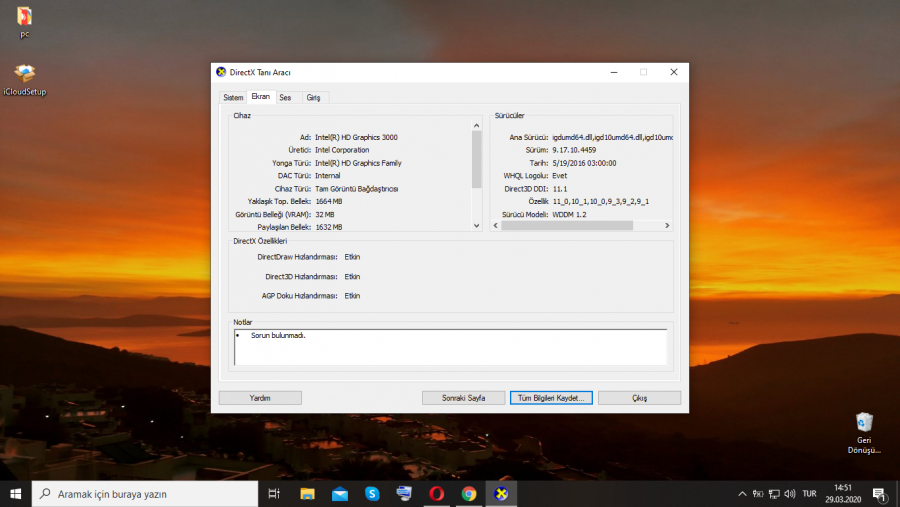Viewport: 900px width, 507px height.
Task: Open the Giriş tab
Action: (x=313, y=97)
